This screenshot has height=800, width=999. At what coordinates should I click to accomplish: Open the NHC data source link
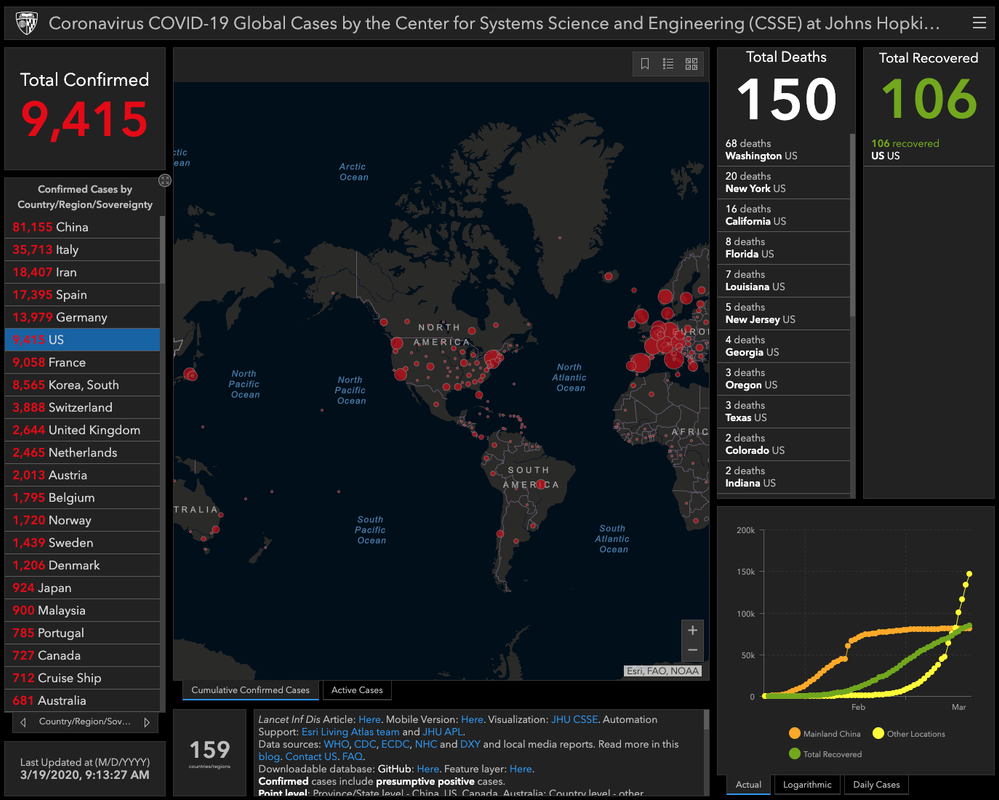point(426,744)
